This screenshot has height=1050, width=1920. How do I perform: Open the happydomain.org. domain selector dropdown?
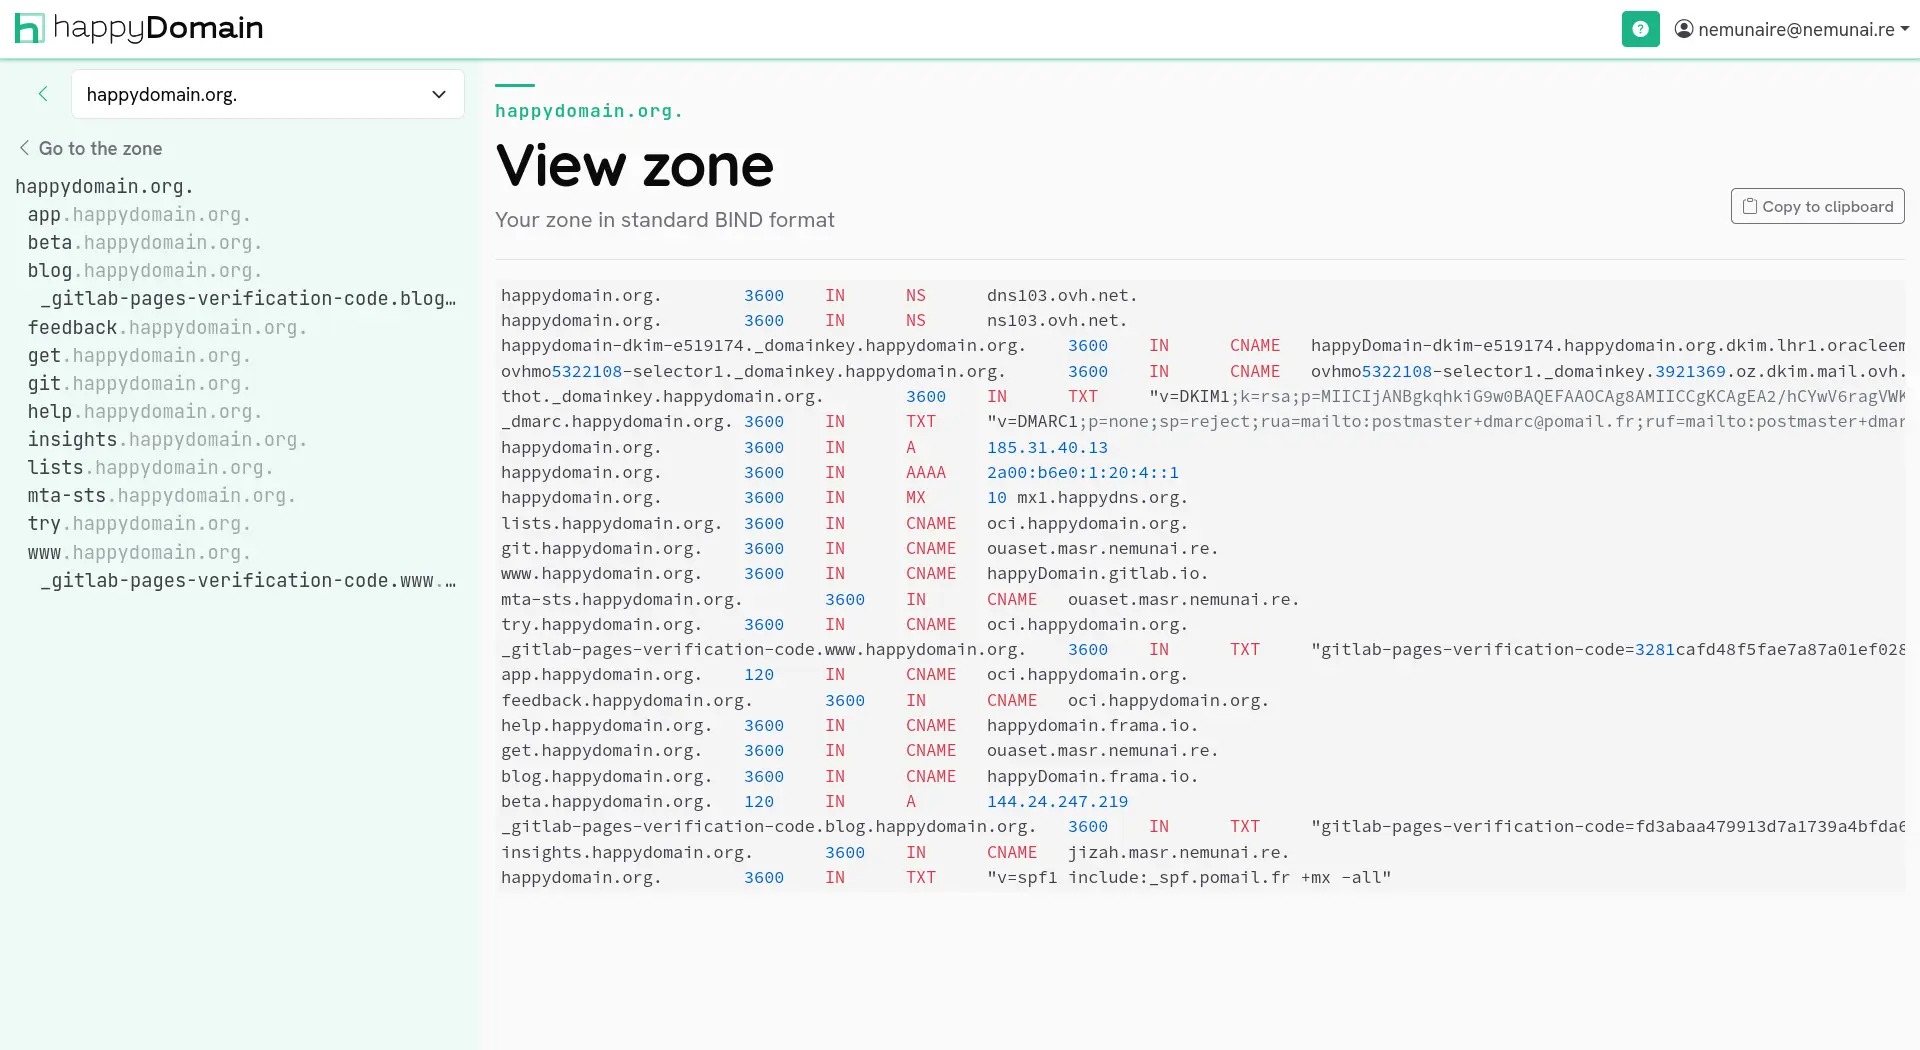point(268,94)
